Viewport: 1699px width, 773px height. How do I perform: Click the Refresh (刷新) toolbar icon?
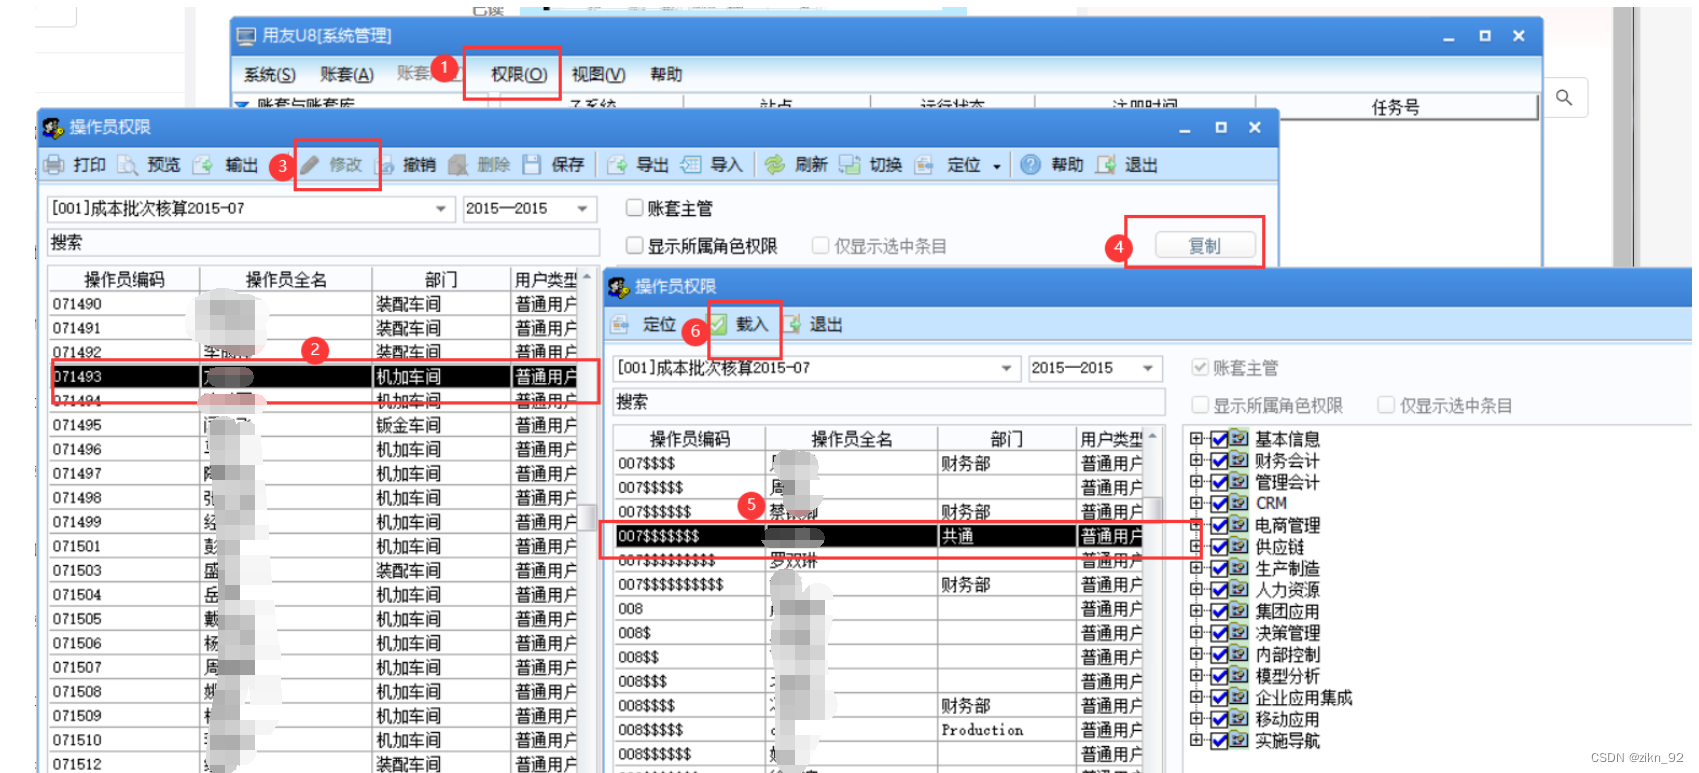pyautogui.click(x=775, y=165)
